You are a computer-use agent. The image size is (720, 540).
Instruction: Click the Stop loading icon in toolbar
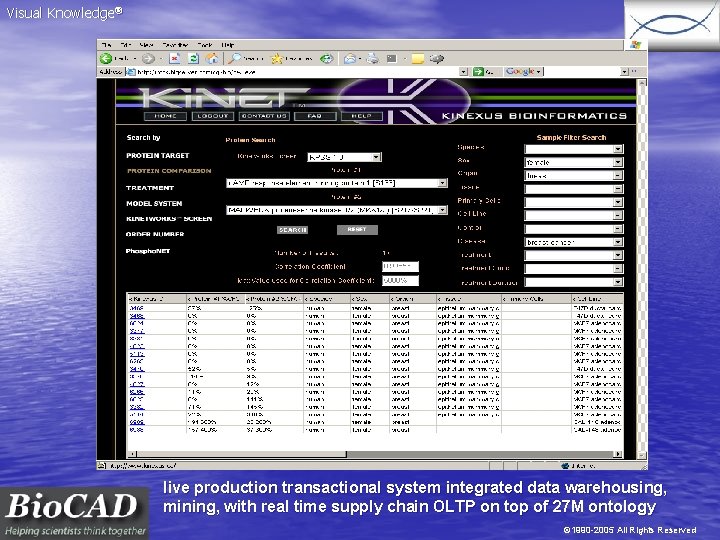pos(174,58)
